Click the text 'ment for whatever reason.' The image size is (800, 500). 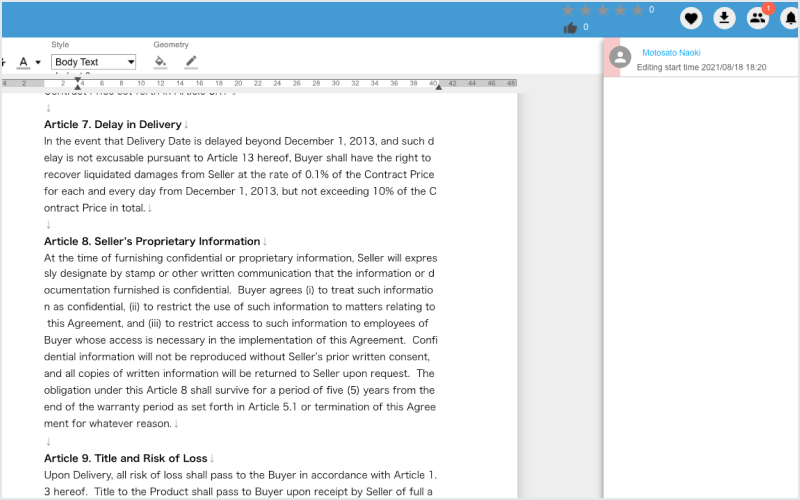108,423
